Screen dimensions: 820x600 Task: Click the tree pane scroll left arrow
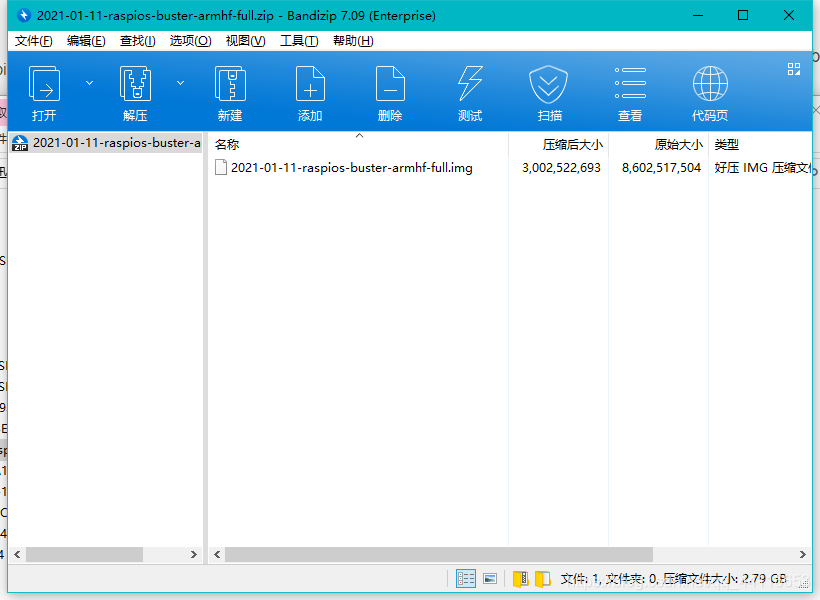tap(17, 554)
